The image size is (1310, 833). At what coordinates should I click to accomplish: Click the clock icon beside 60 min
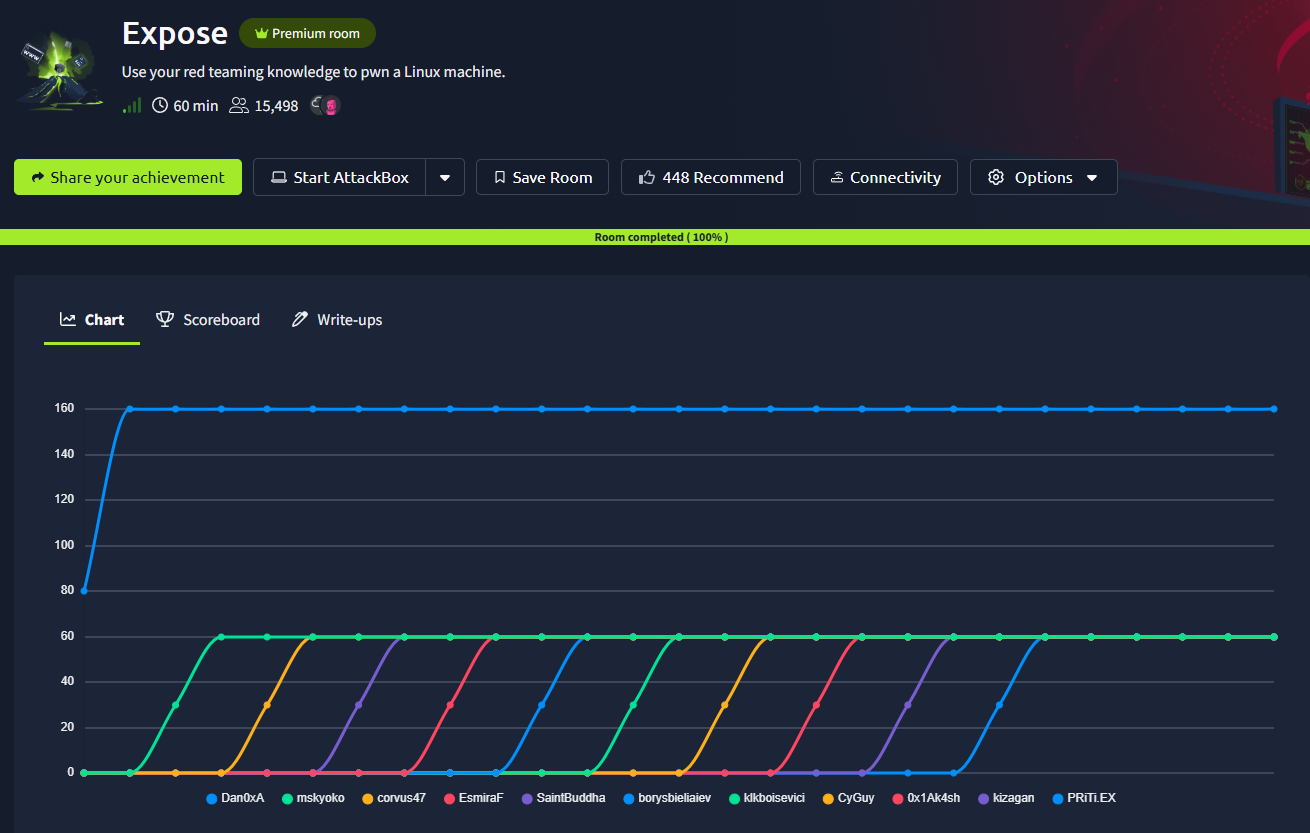point(160,105)
